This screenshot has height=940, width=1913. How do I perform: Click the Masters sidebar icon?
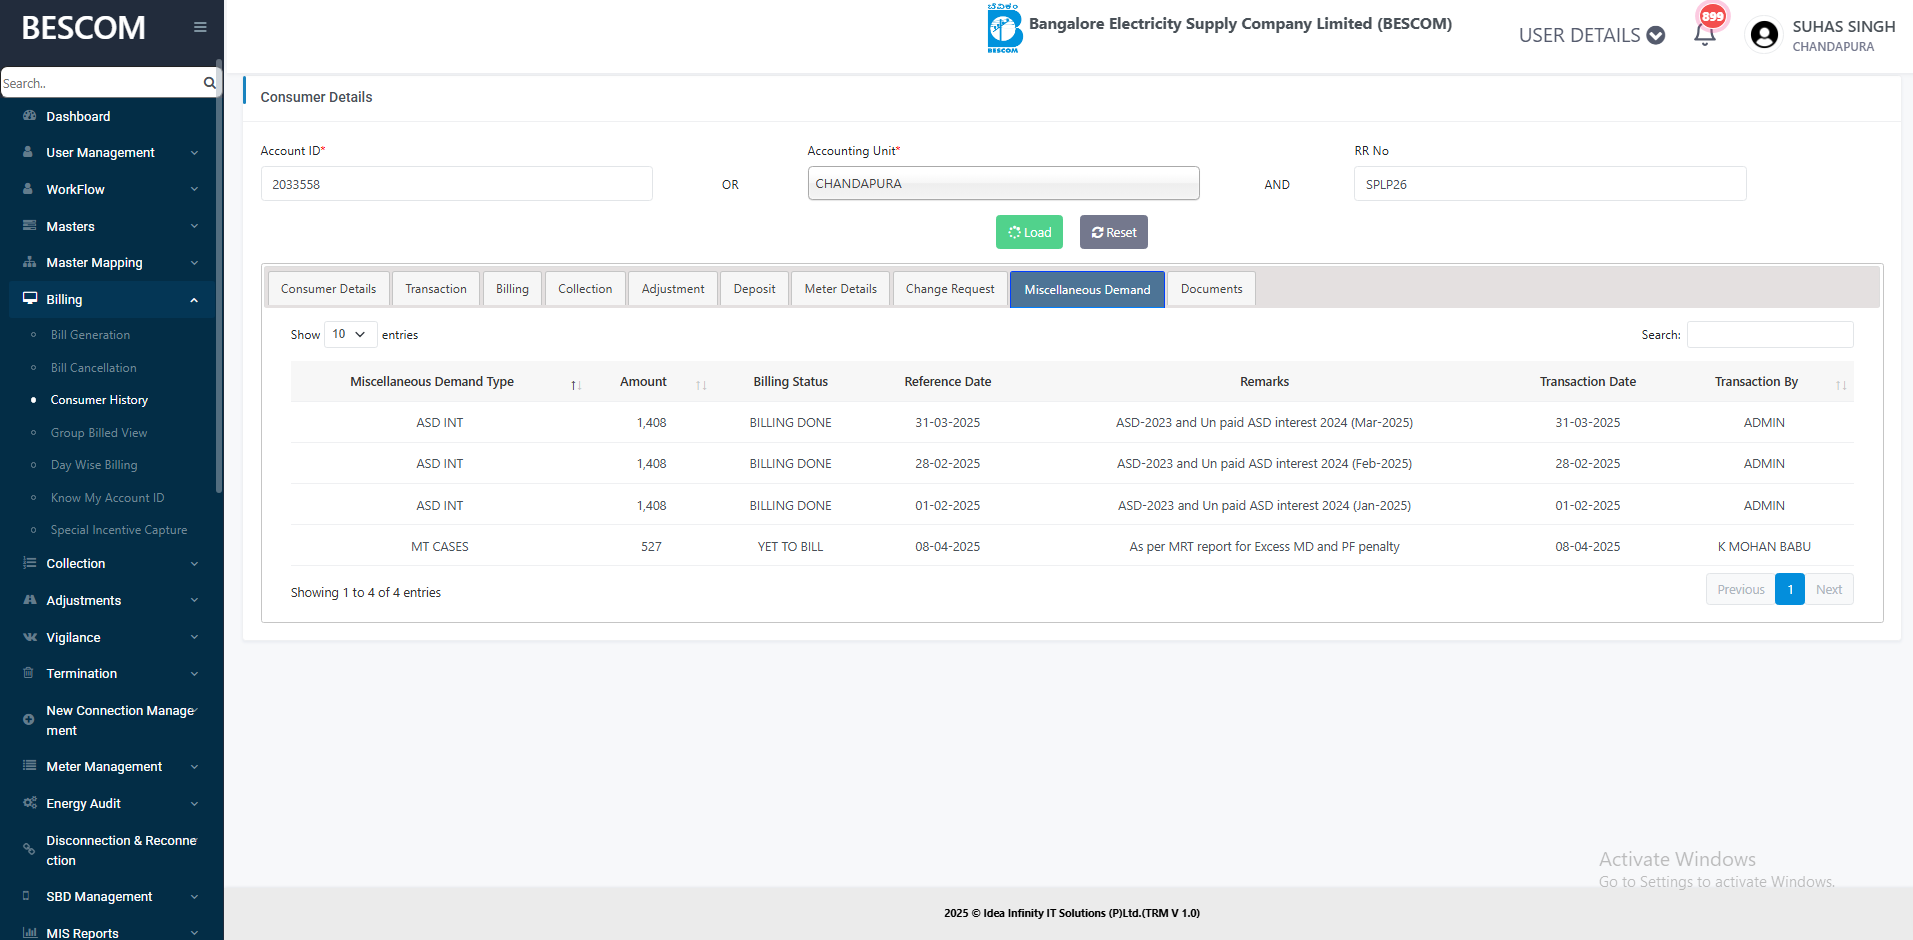(29, 226)
